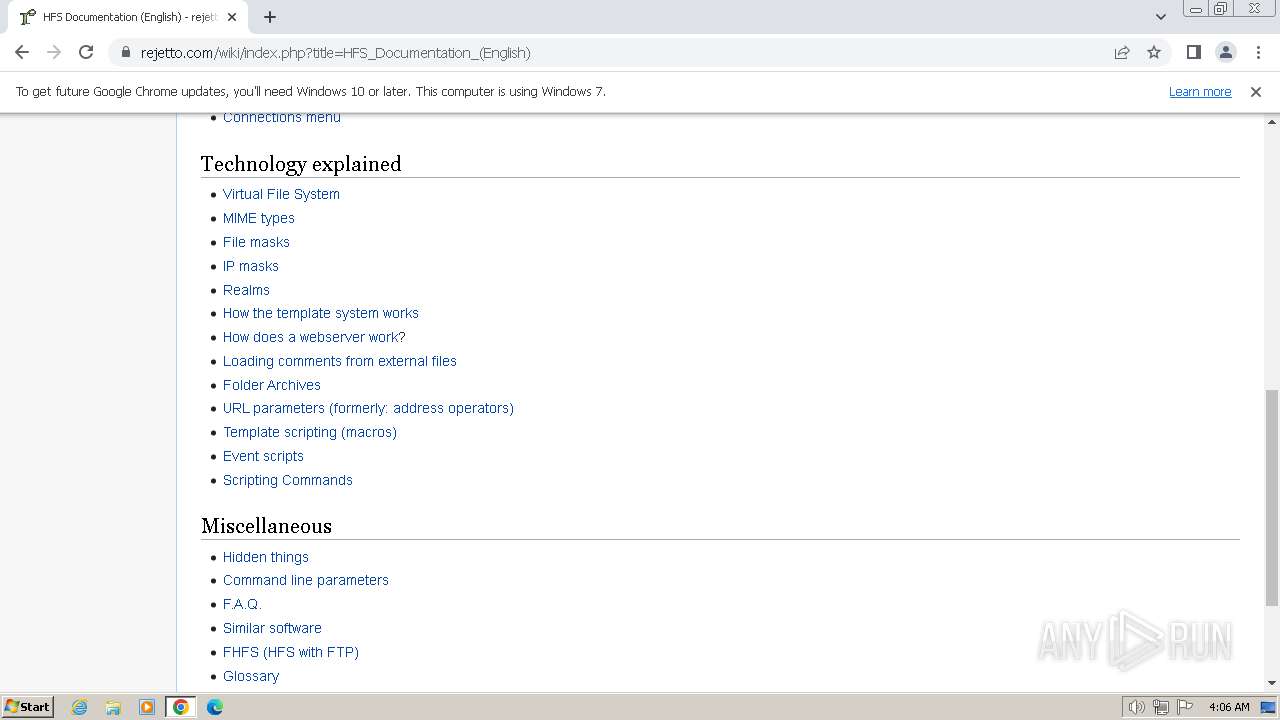Launch Microsoft Edge from taskbar
1280x720 pixels.
click(215, 707)
